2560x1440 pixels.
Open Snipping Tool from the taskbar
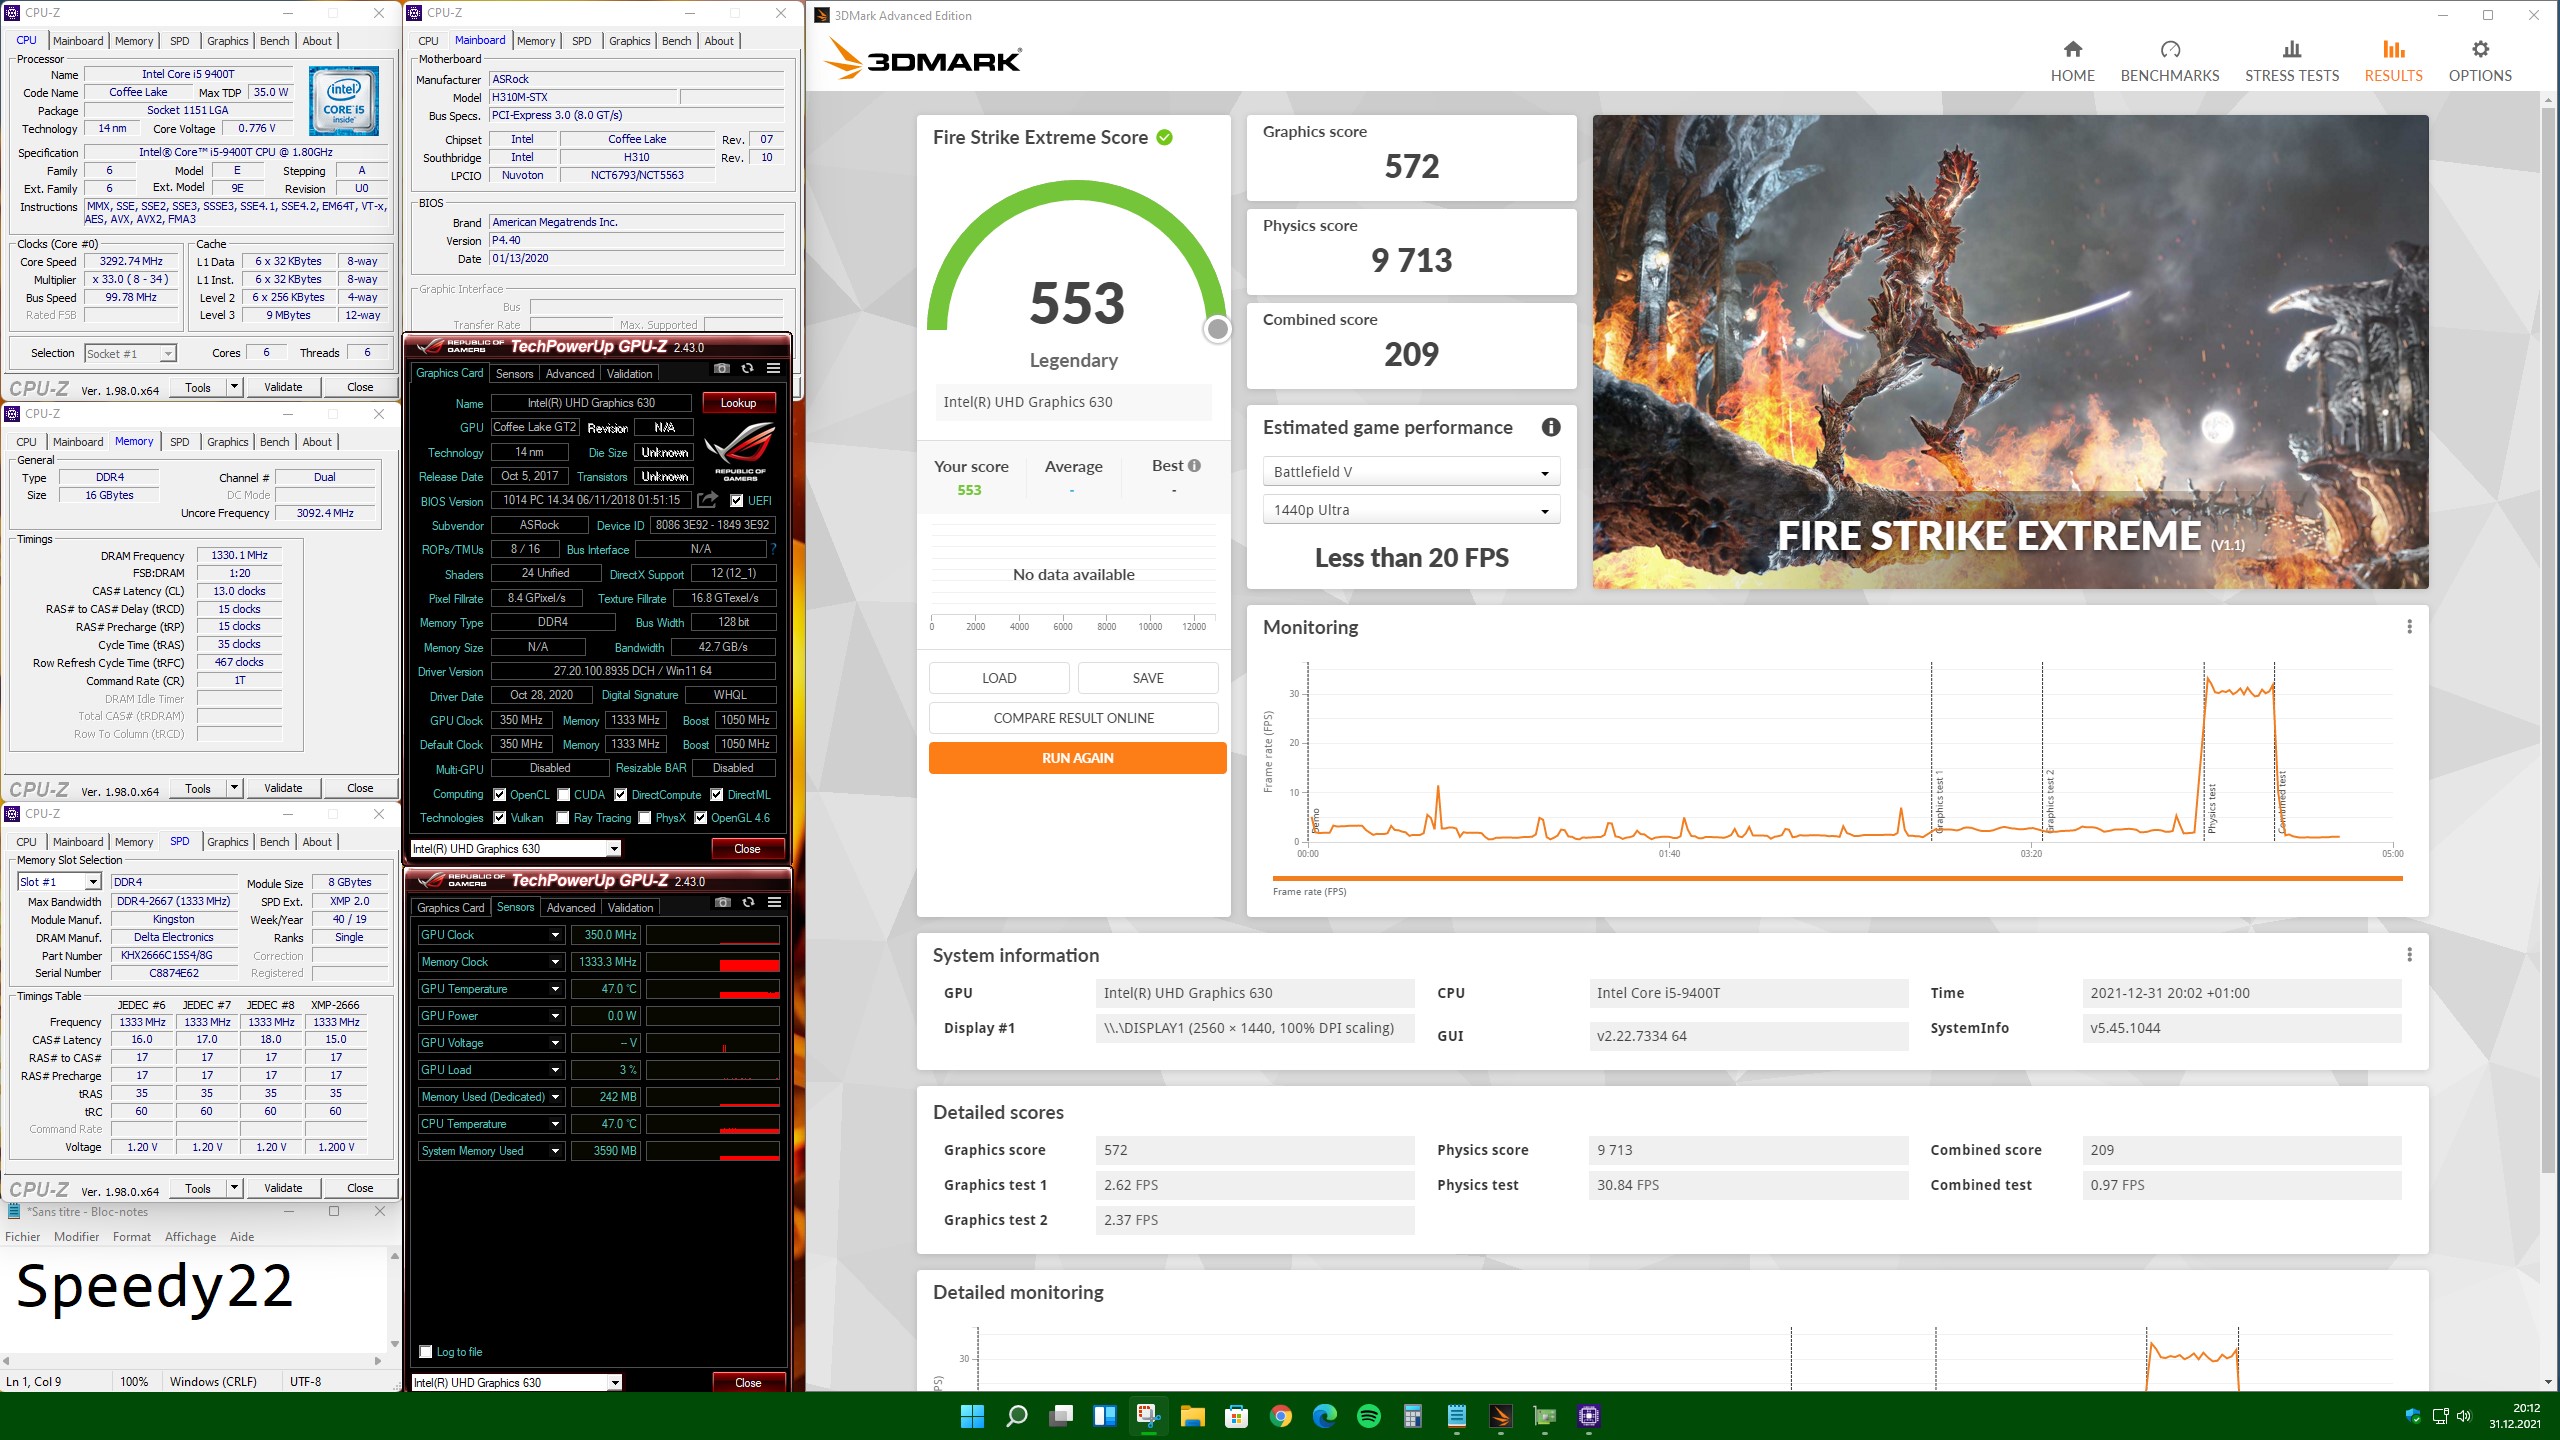1148,1416
